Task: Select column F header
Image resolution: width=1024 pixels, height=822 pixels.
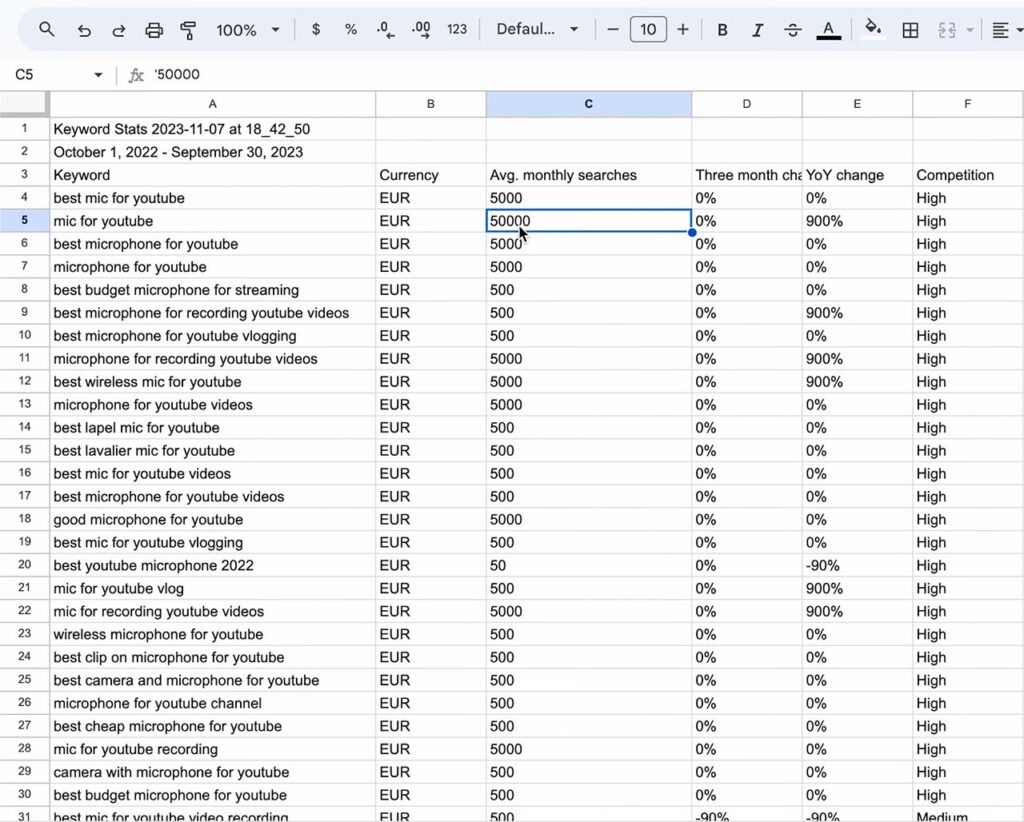Action: pyautogui.click(x=967, y=104)
